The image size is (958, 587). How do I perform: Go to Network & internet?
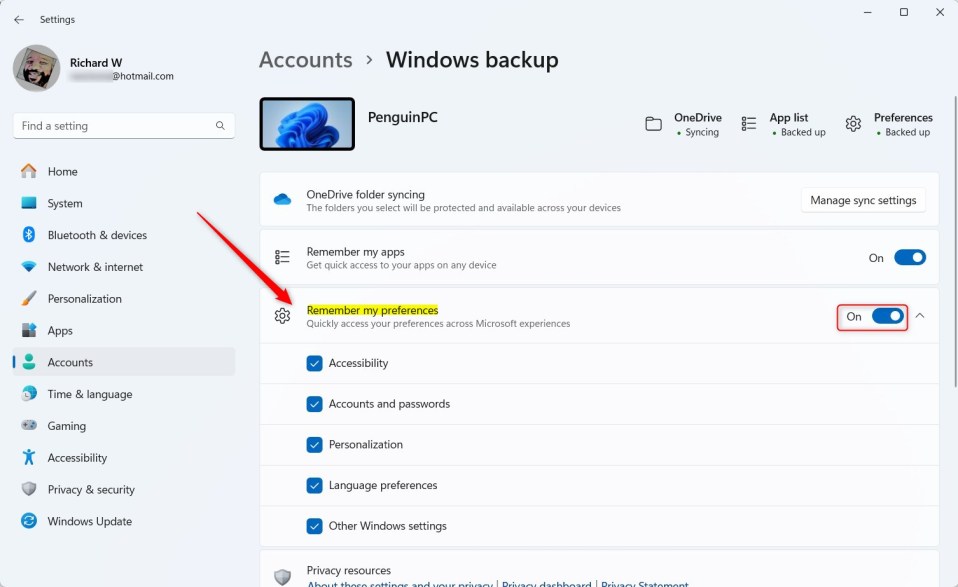coord(124,267)
